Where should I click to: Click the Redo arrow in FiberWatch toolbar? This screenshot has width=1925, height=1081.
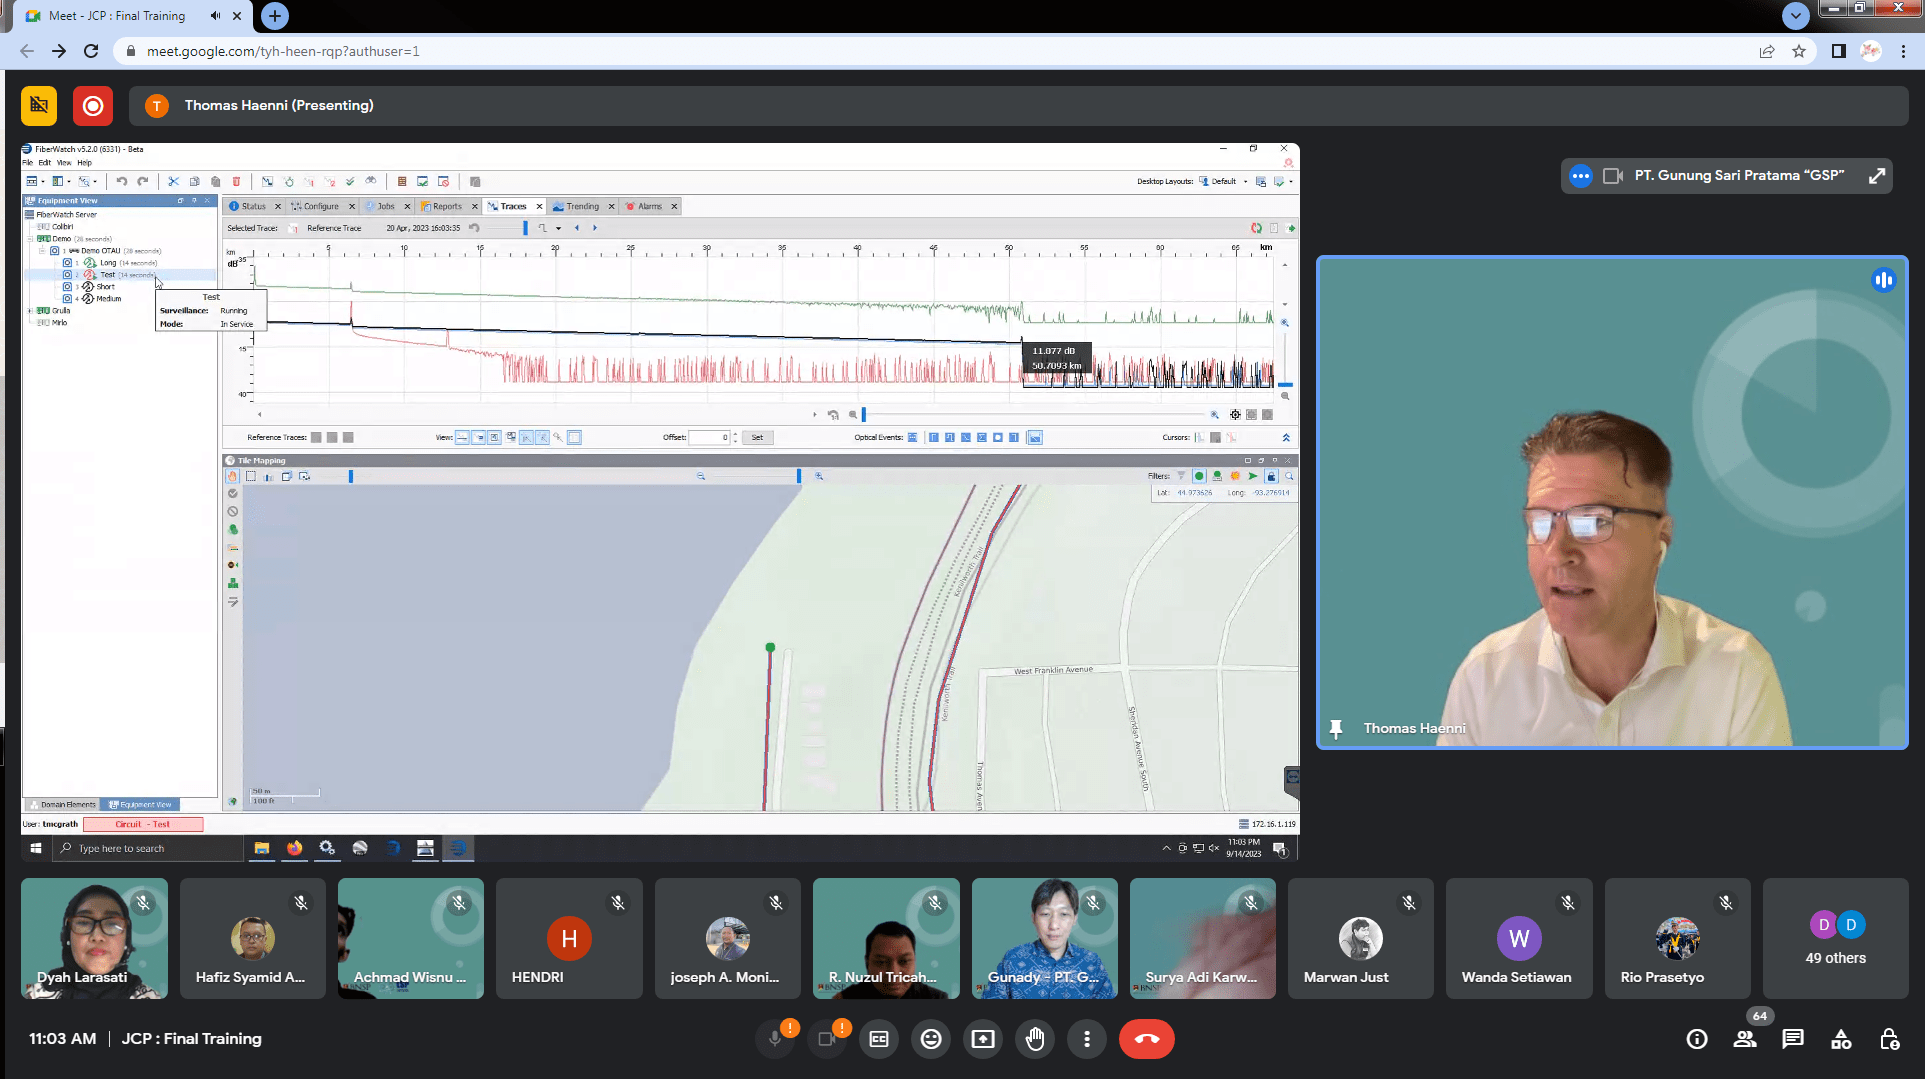click(143, 182)
